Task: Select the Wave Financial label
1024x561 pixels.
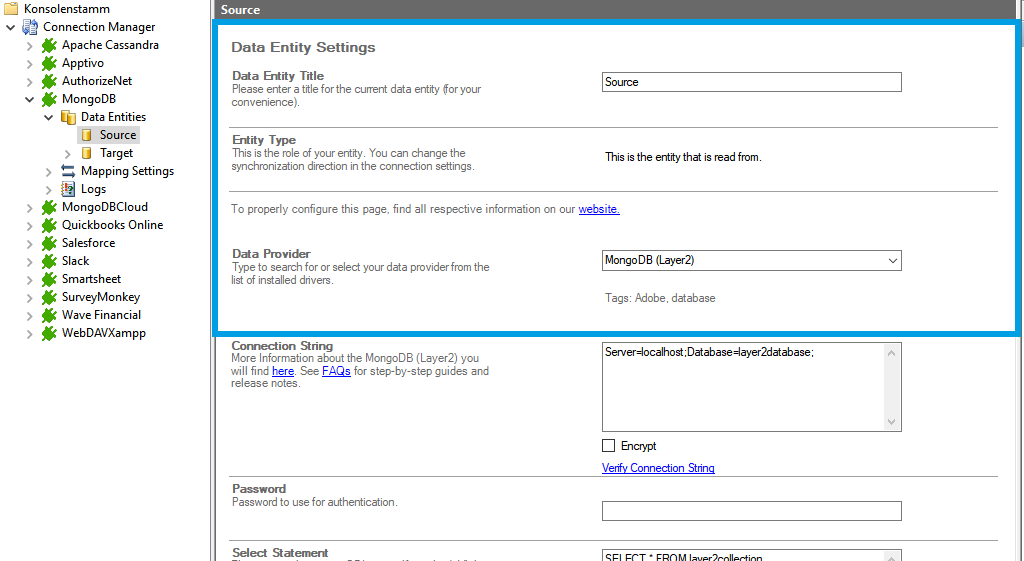Action: [x=101, y=315]
